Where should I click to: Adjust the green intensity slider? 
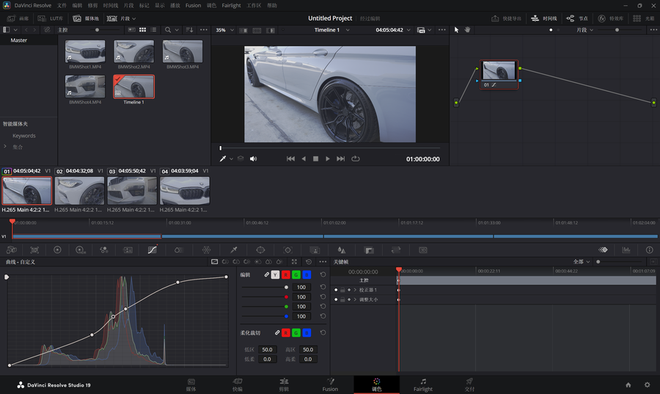pos(265,306)
